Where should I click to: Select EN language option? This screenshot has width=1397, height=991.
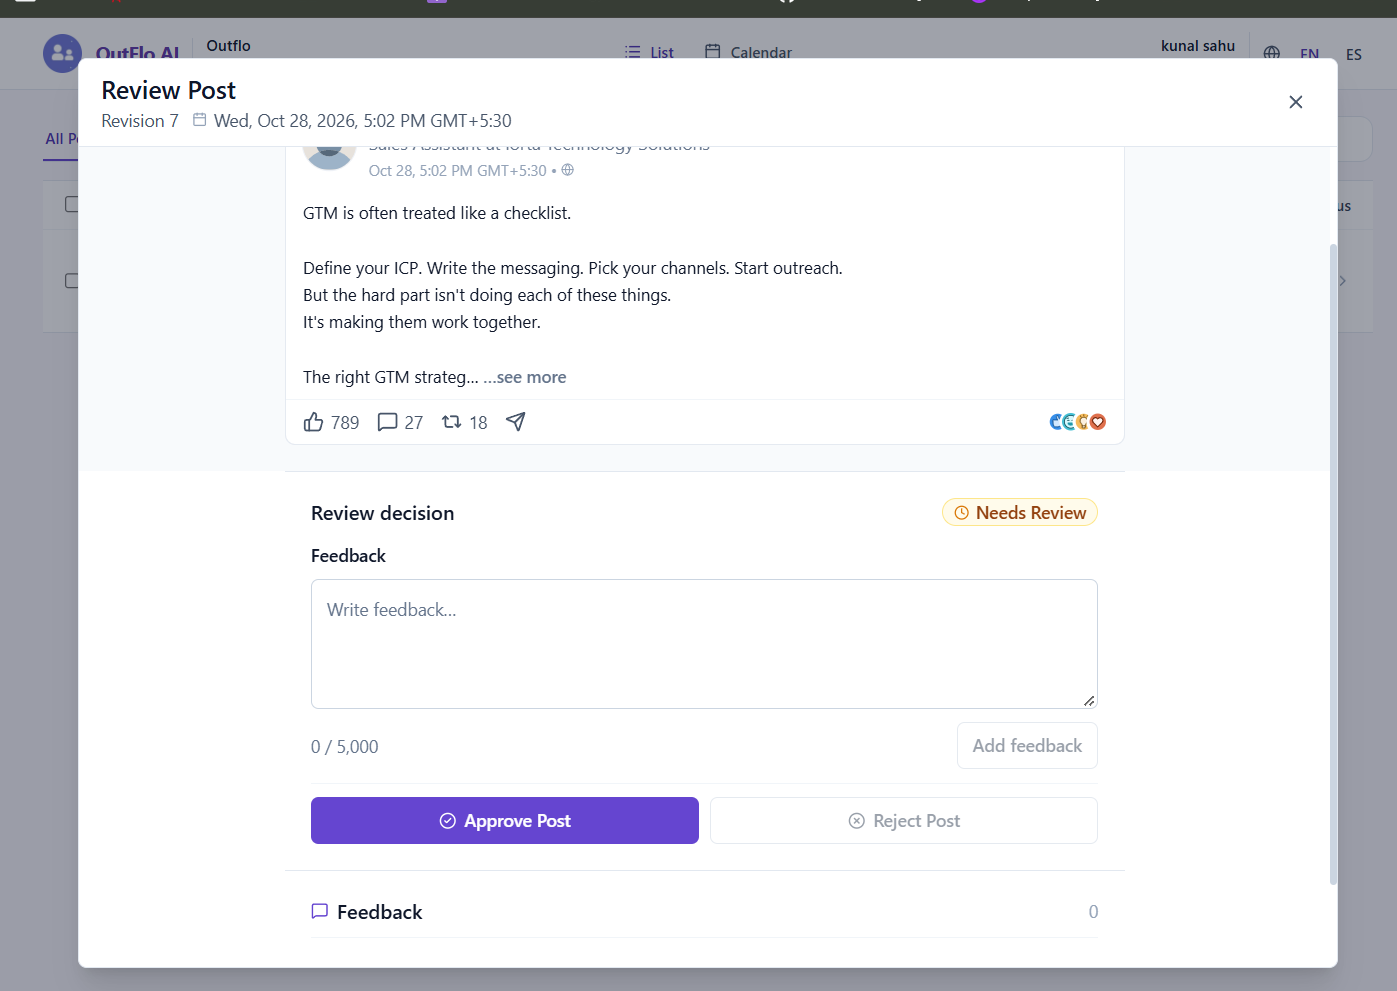pos(1310,55)
